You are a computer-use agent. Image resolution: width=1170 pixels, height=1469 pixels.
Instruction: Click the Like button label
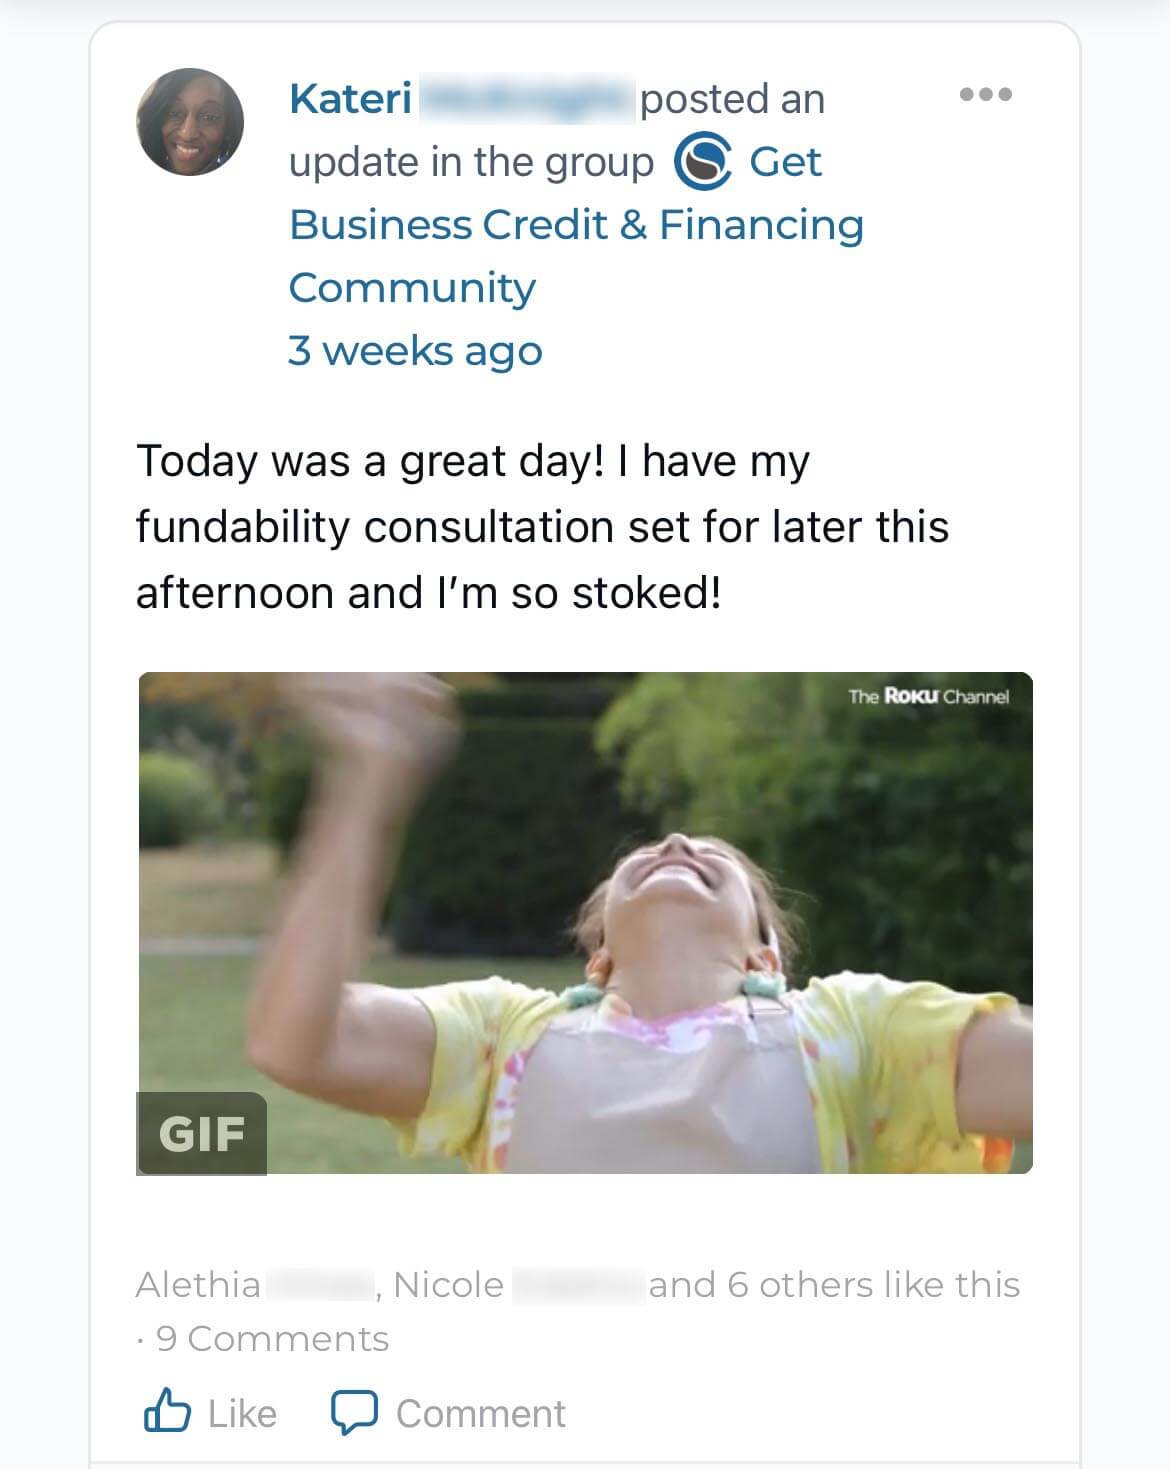(242, 1413)
